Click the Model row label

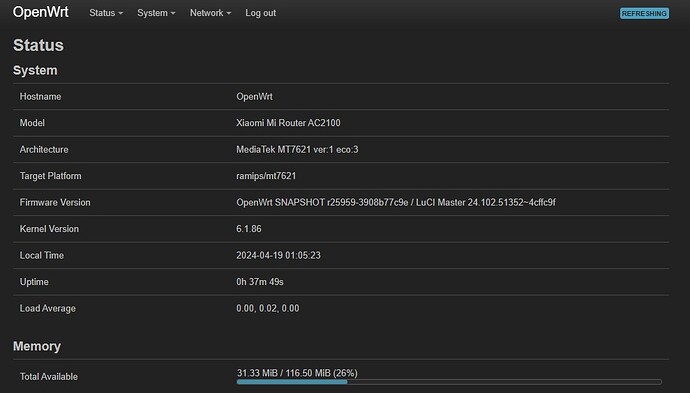coord(32,123)
